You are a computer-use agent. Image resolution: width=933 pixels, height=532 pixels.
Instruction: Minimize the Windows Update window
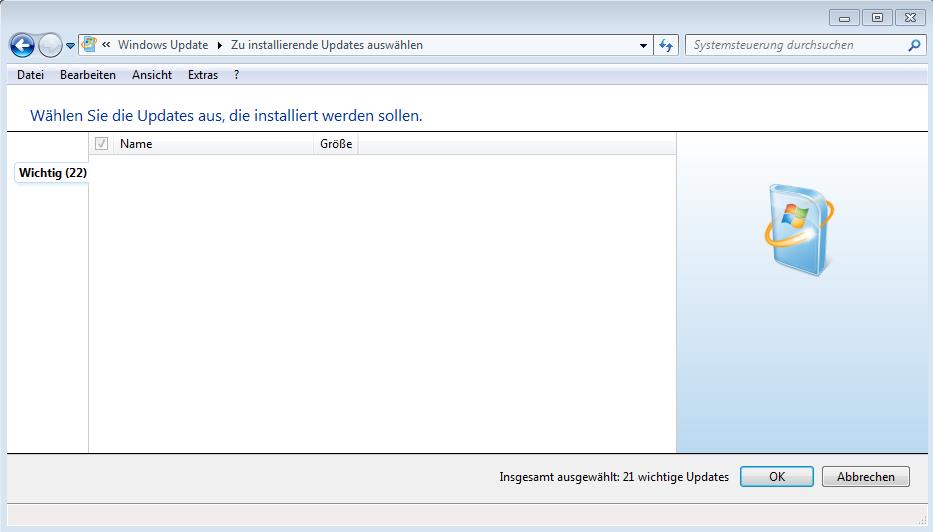point(844,18)
